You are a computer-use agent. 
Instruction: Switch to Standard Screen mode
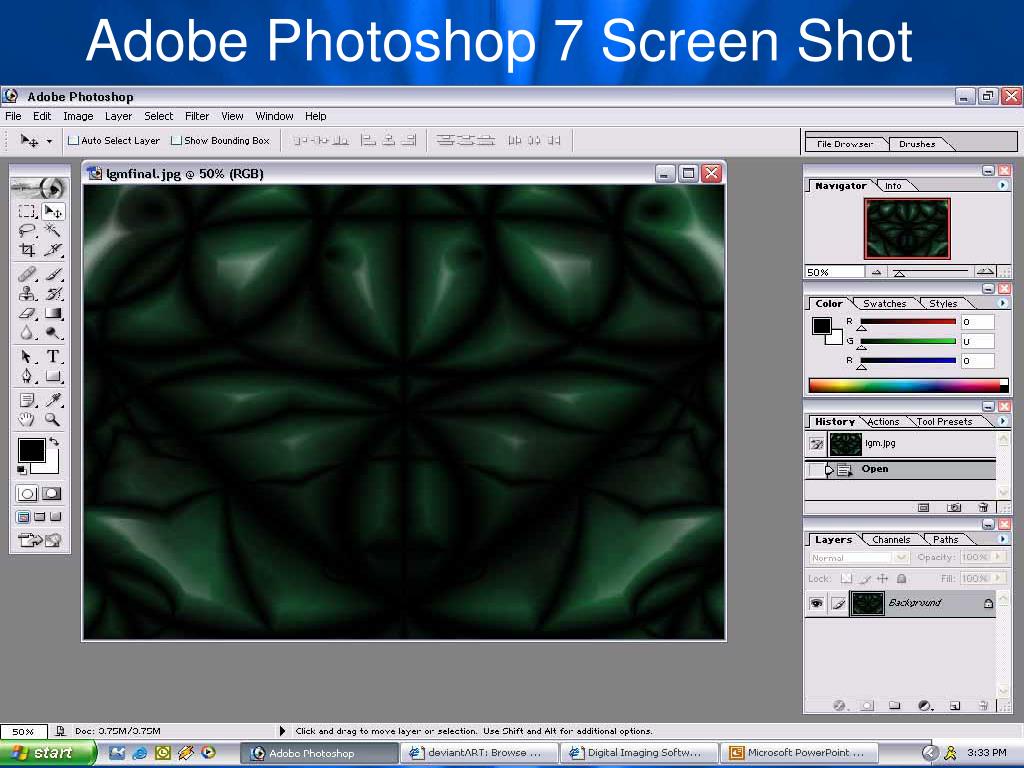point(24,517)
